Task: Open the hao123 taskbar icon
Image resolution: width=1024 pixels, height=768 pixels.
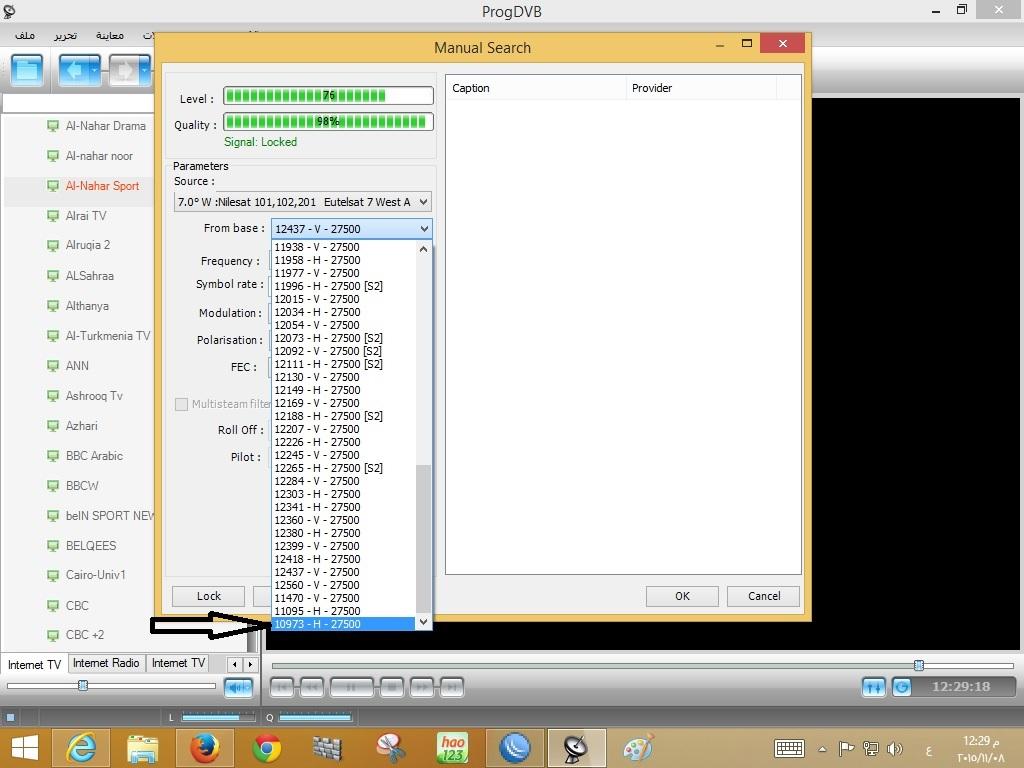Action: click(x=453, y=748)
